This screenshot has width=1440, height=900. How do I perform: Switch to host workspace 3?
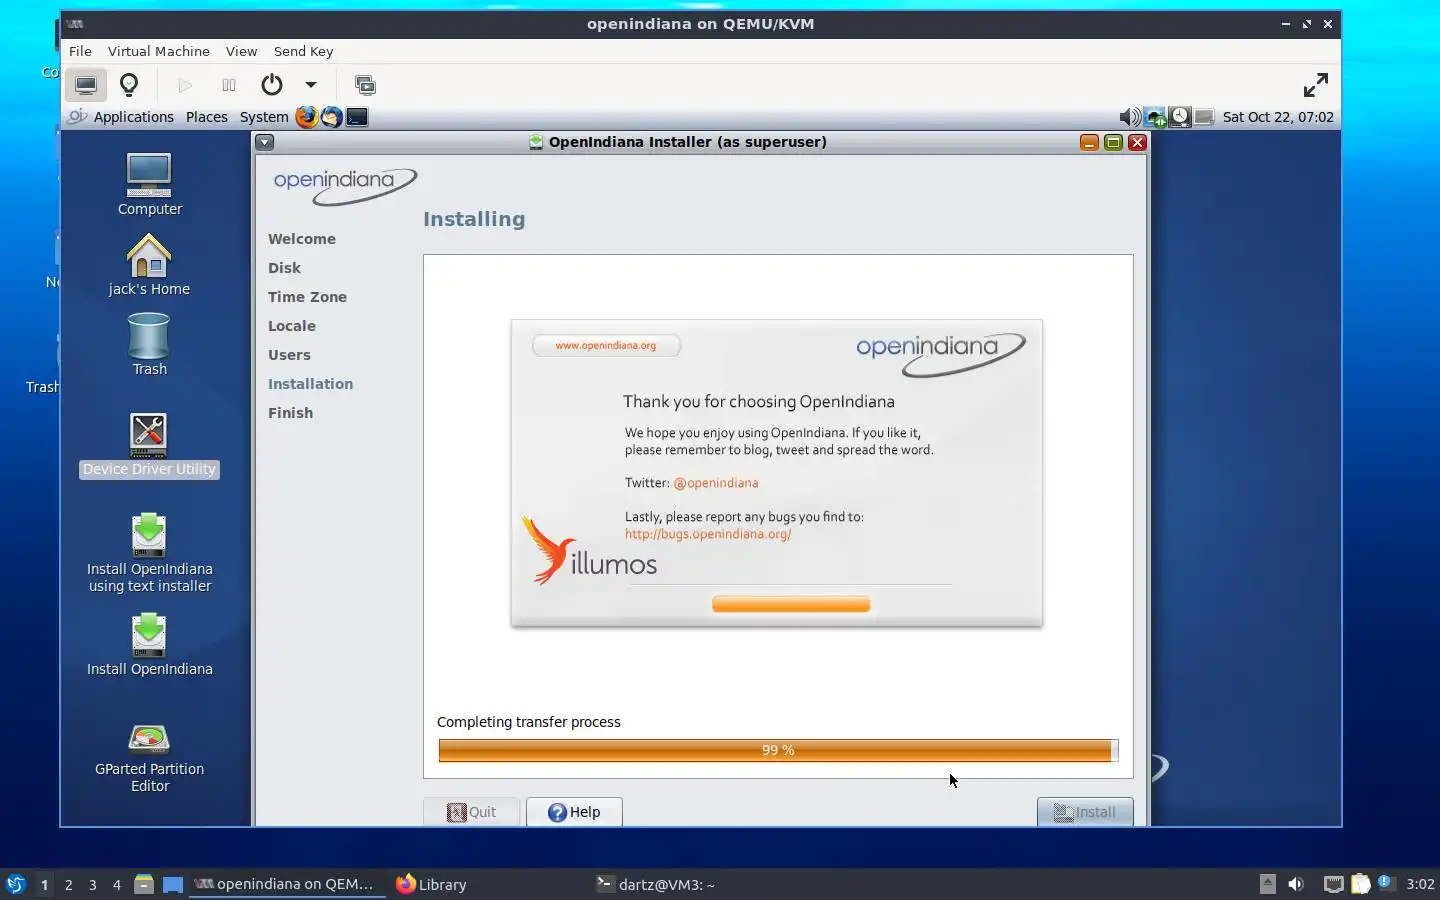(93, 884)
